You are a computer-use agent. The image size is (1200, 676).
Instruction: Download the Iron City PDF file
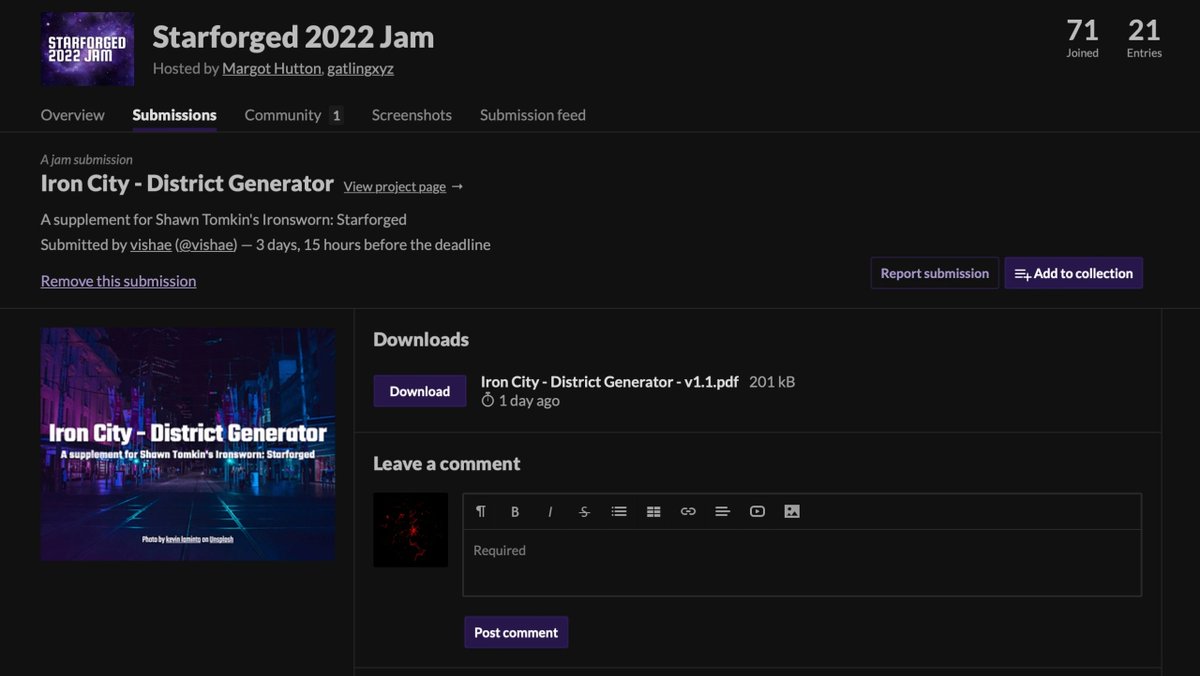(420, 391)
